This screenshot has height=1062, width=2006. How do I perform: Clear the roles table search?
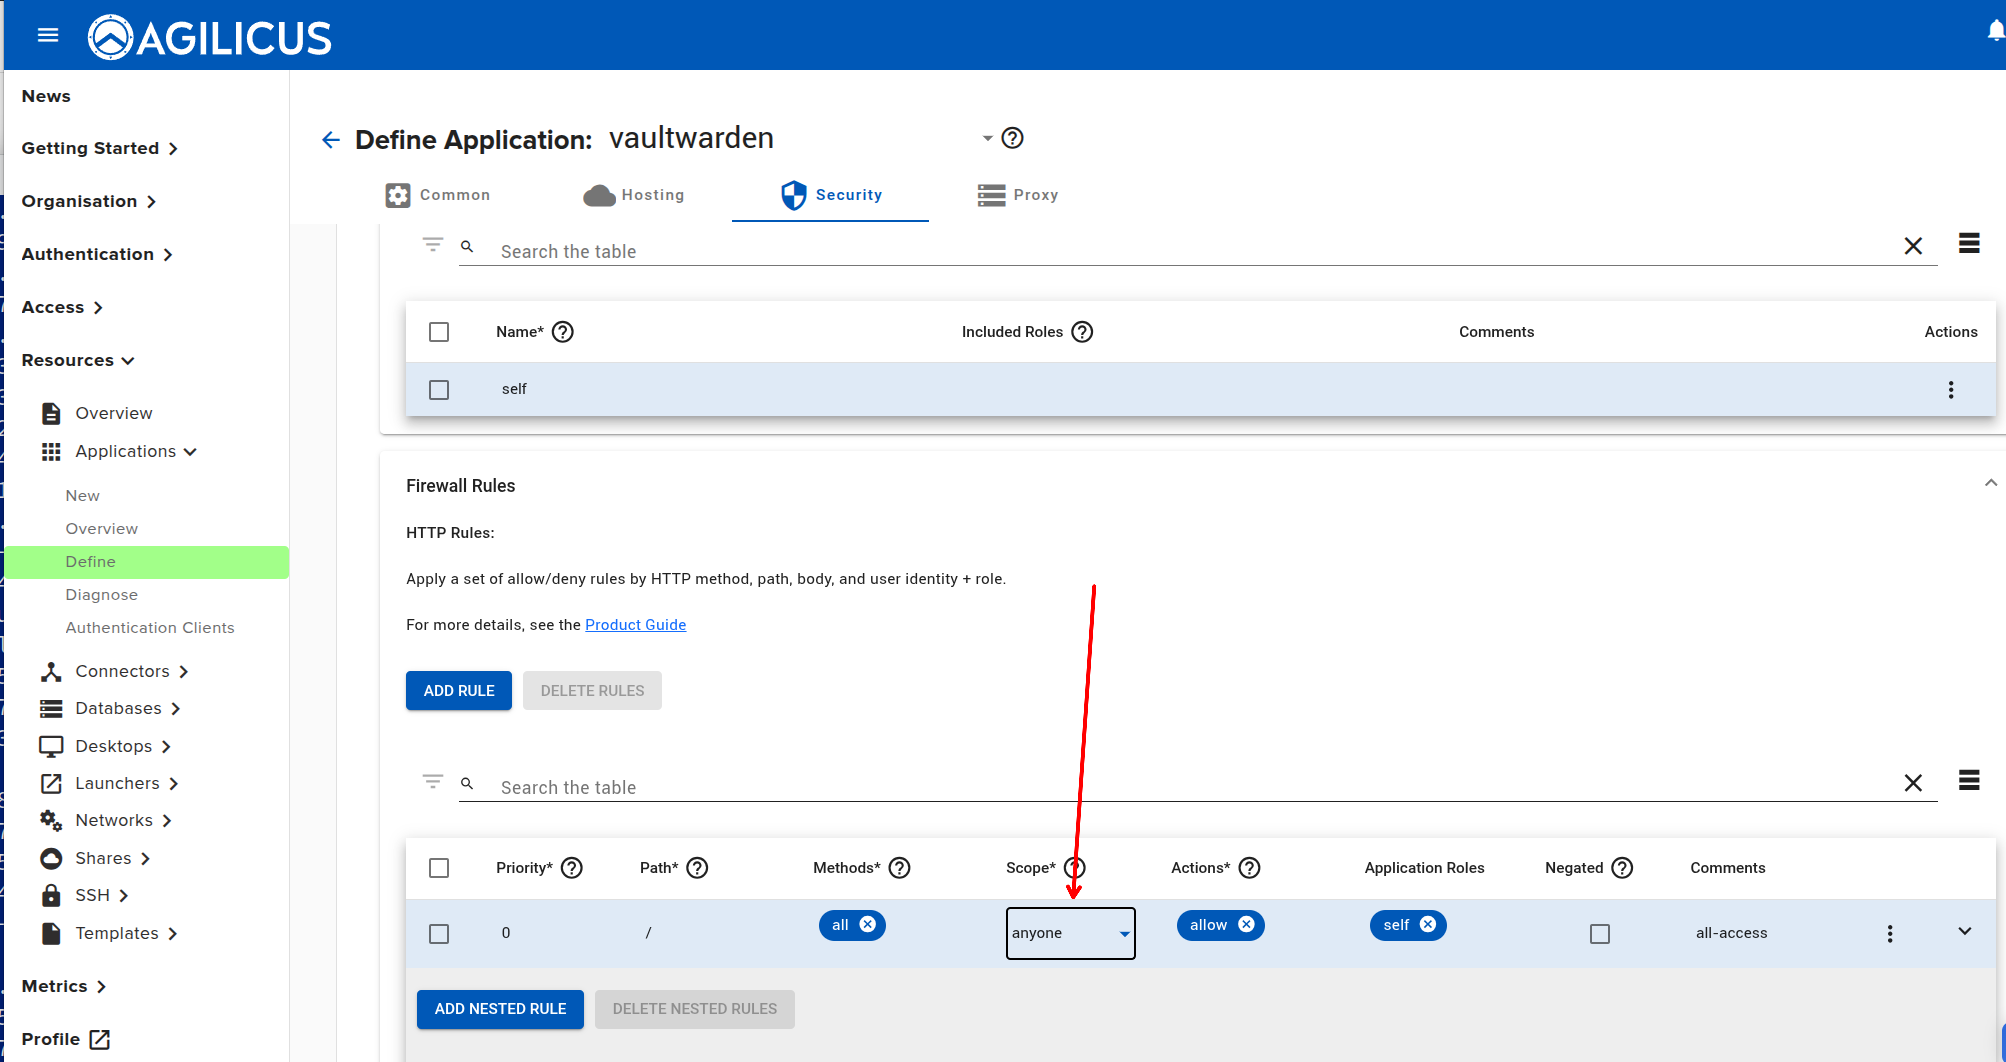[x=1913, y=246]
